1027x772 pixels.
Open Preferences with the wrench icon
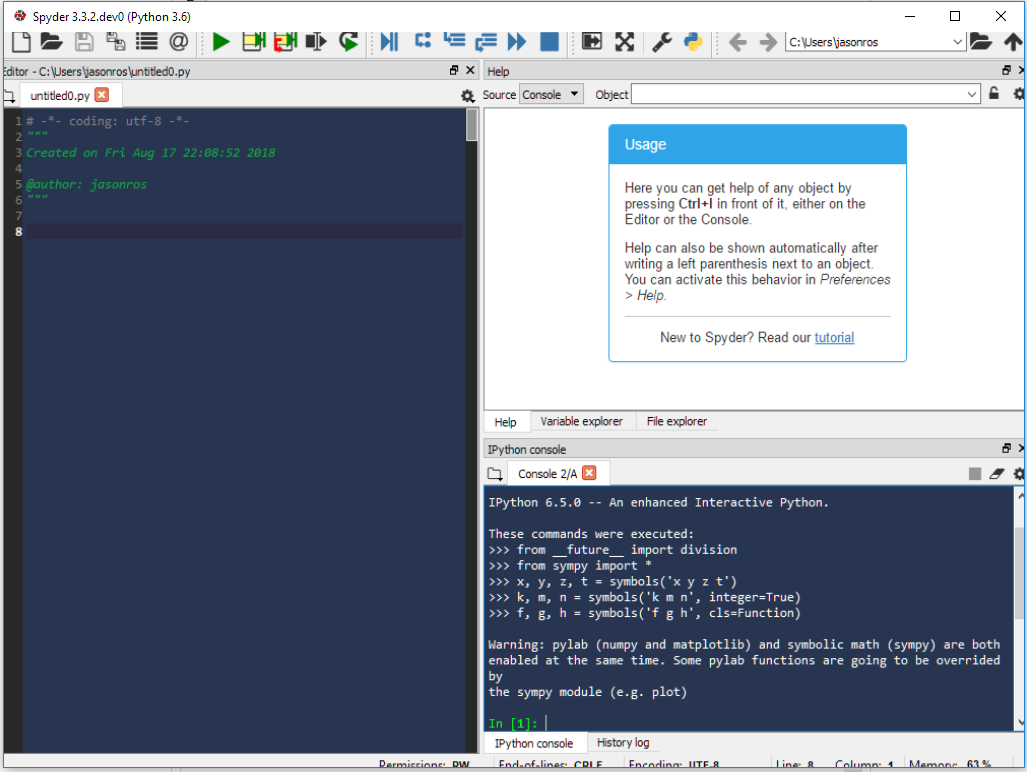point(662,42)
